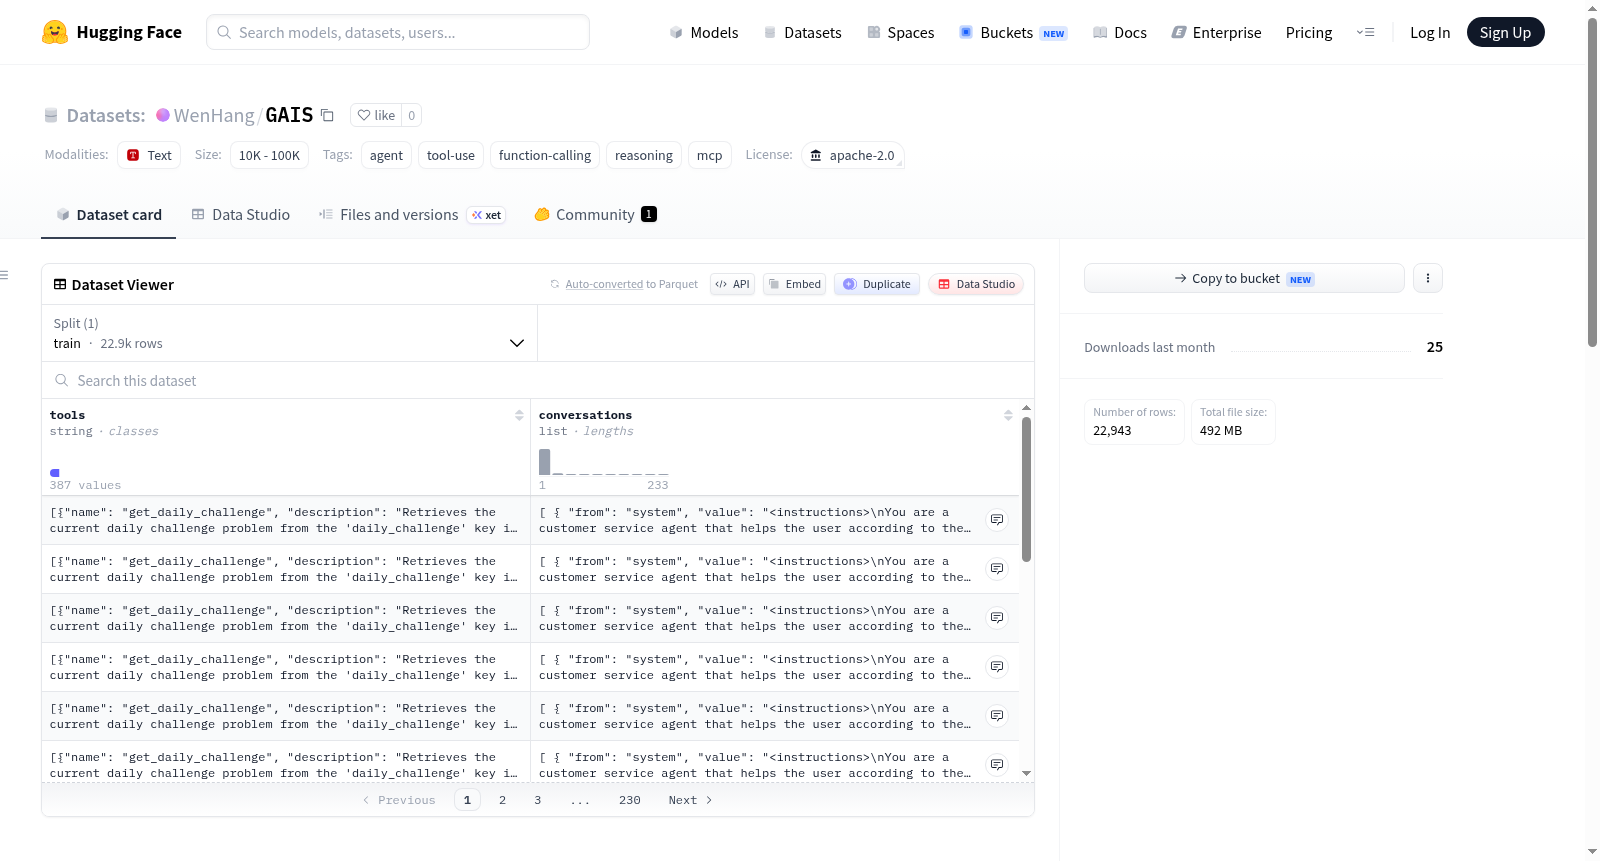Select current page 1 in pagination

pyautogui.click(x=467, y=800)
